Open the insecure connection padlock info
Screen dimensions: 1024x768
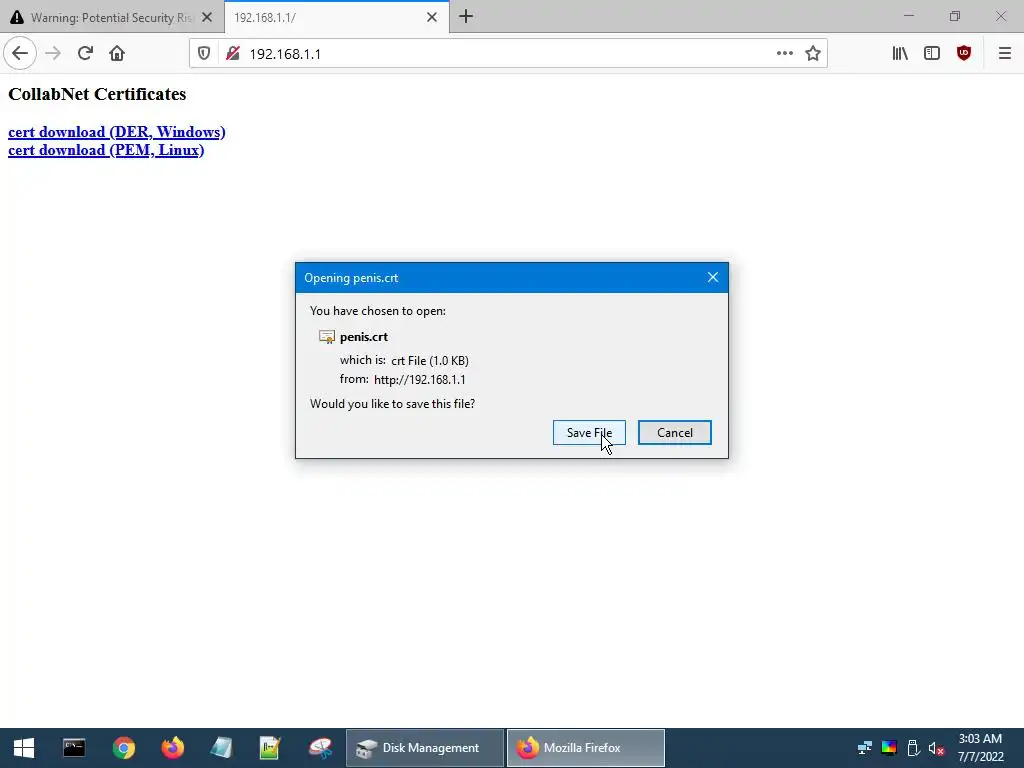coord(232,54)
